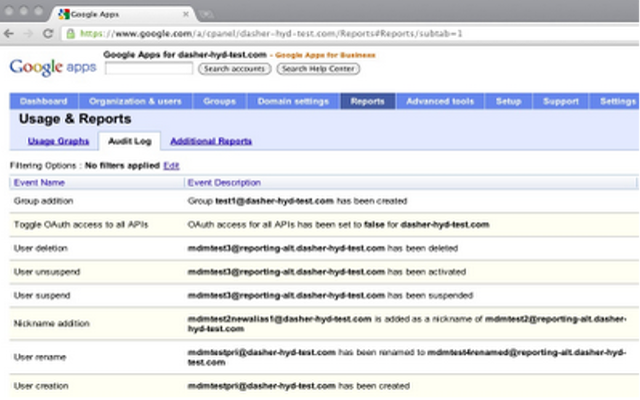Select the User unsuspend event row
The width and height of the screenshot is (640, 400).
click(324, 272)
